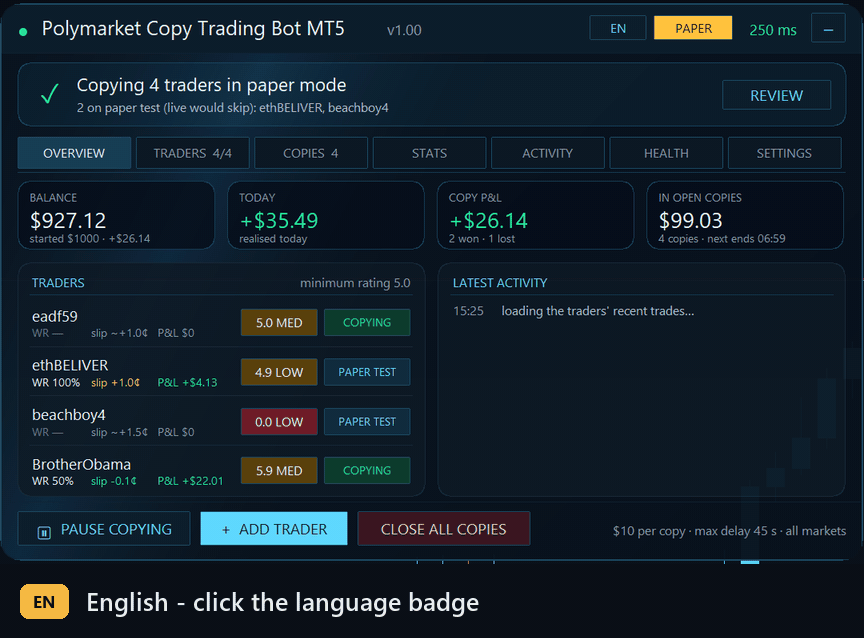Click 'Copying 4 traders in paper mode' headline
Image resolution: width=864 pixels, height=638 pixels.
click(x=212, y=85)
